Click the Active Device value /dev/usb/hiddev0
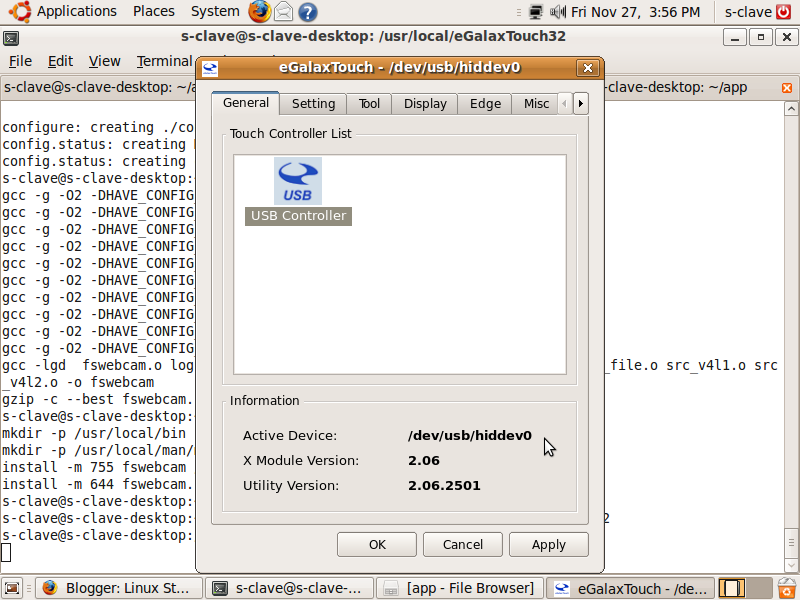This screenshot has height=600, width=800. pyautogui.click(x=469, y=436)
